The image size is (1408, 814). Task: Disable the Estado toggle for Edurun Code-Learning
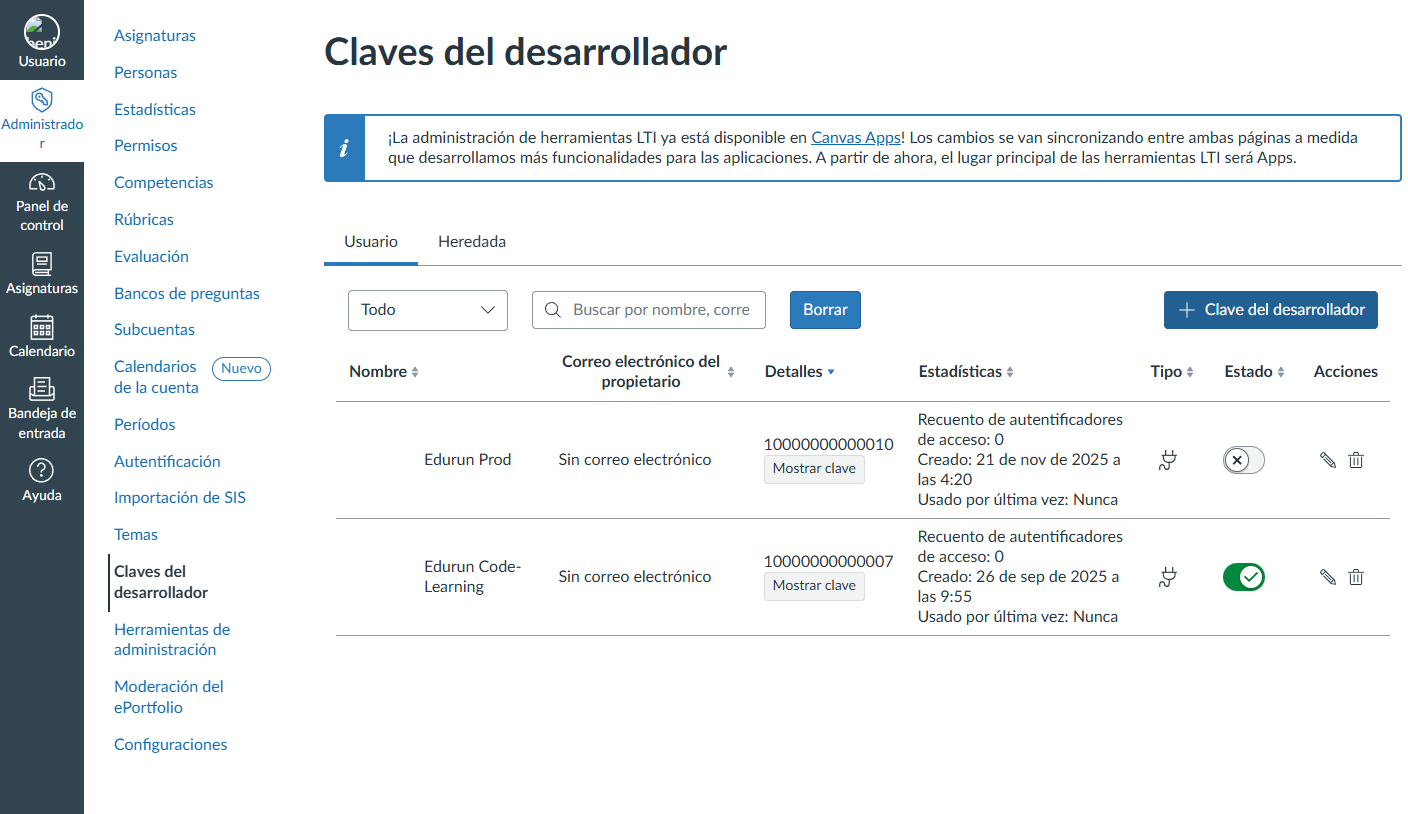pyautogui.click(x=1243, y=576)
